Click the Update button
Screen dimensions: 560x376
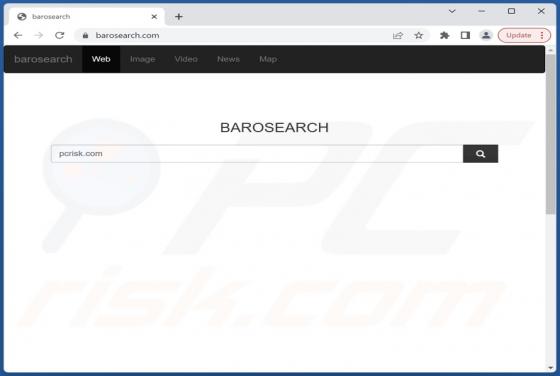(x=519, y=35)
